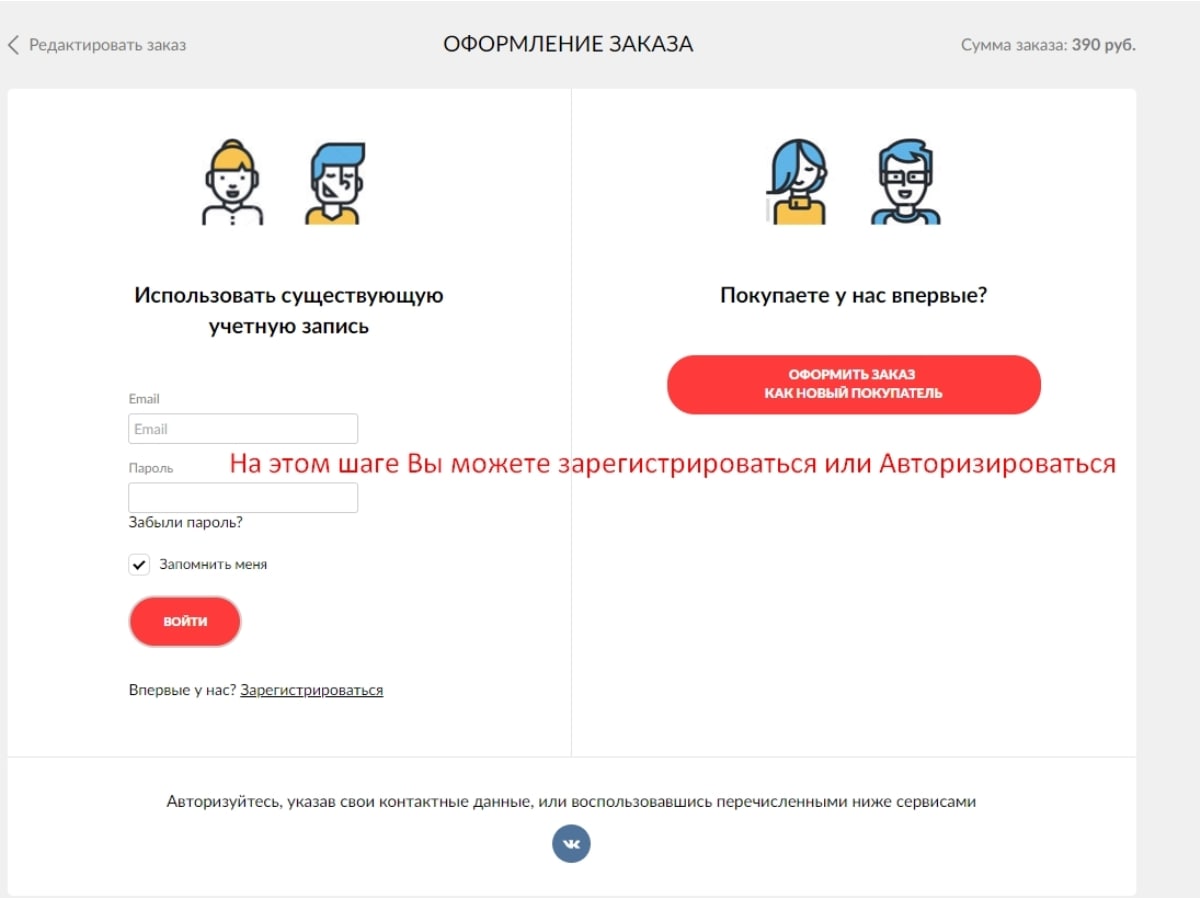Image resolution: width=1200 pixels, height=898 pixels.
Task: Click the blue-haired man avatar in yellow shirt
Action: point(335,183)
